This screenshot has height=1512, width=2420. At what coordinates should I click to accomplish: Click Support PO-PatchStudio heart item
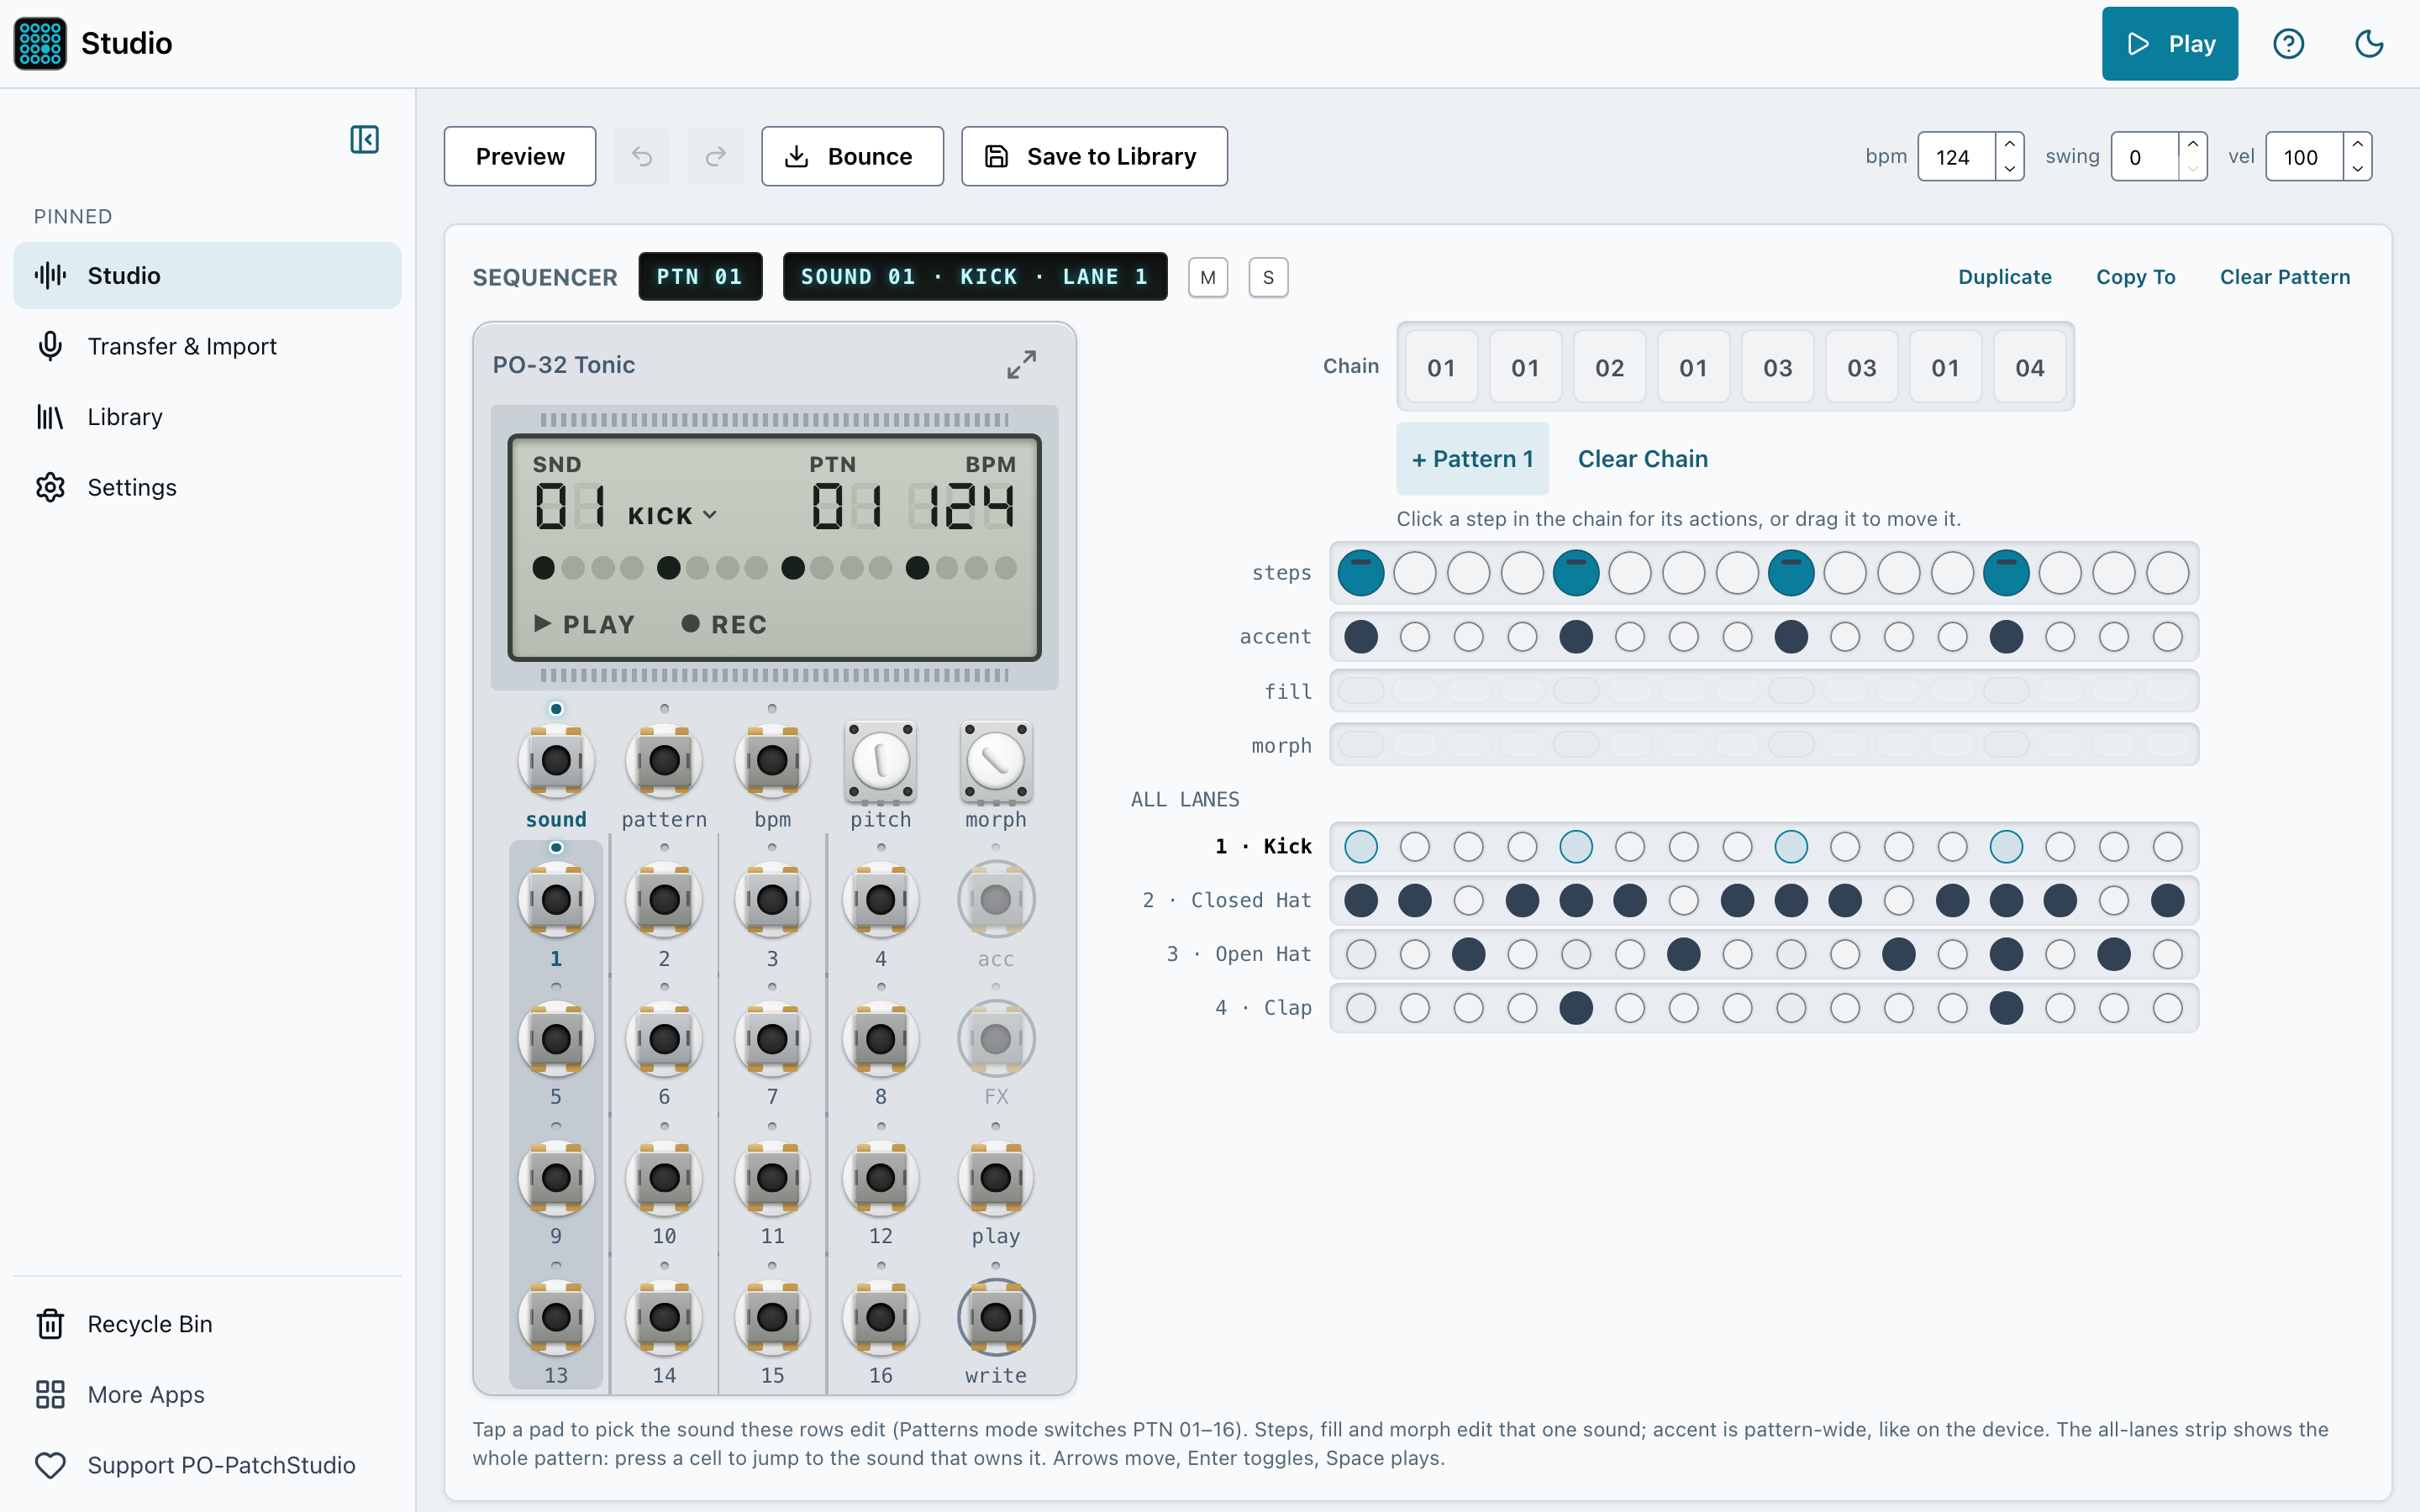tap(207, 1465)
